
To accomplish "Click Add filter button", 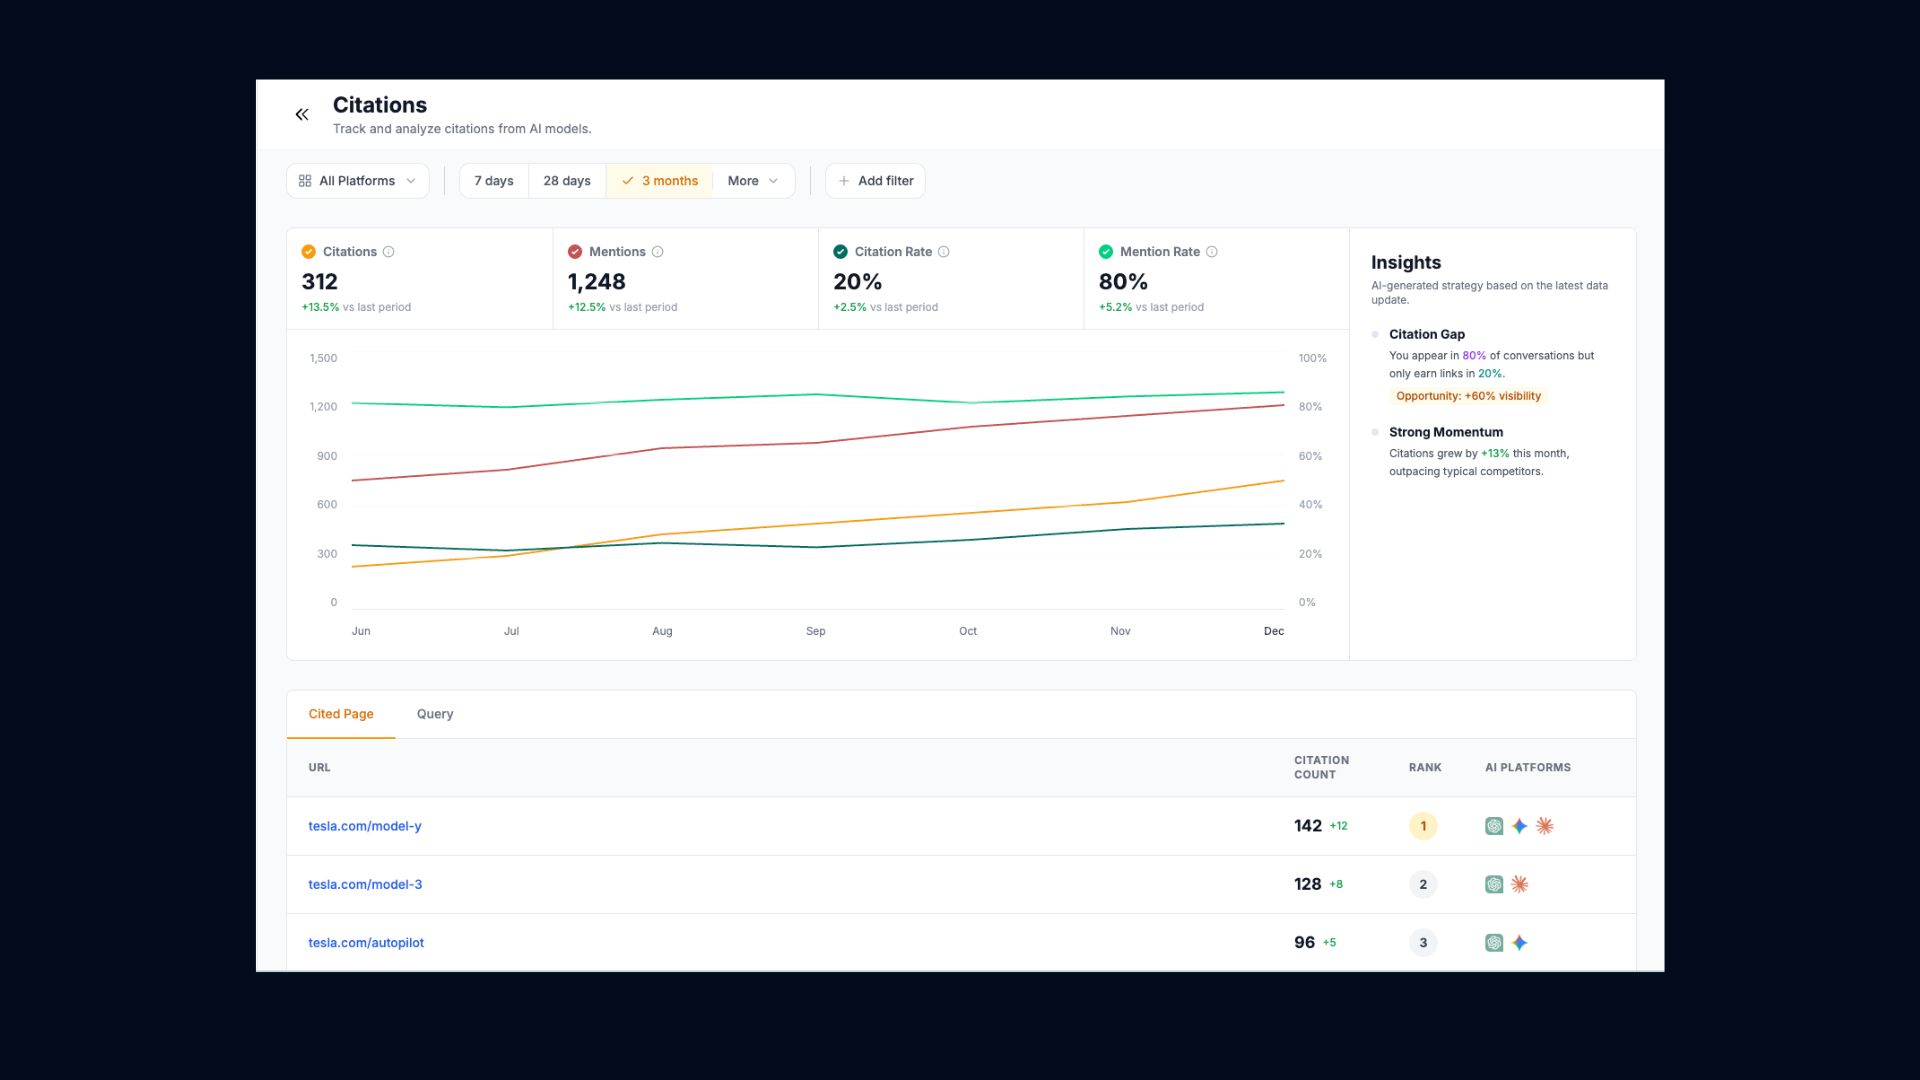I will click(875, 181).
